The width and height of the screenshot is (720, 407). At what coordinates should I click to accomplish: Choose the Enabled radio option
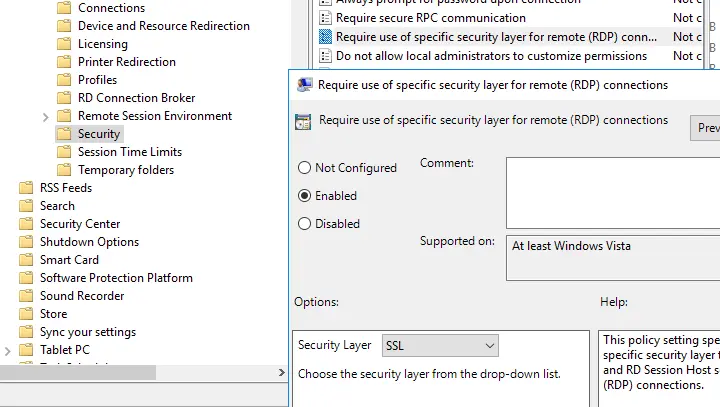(x=304, y=196)
